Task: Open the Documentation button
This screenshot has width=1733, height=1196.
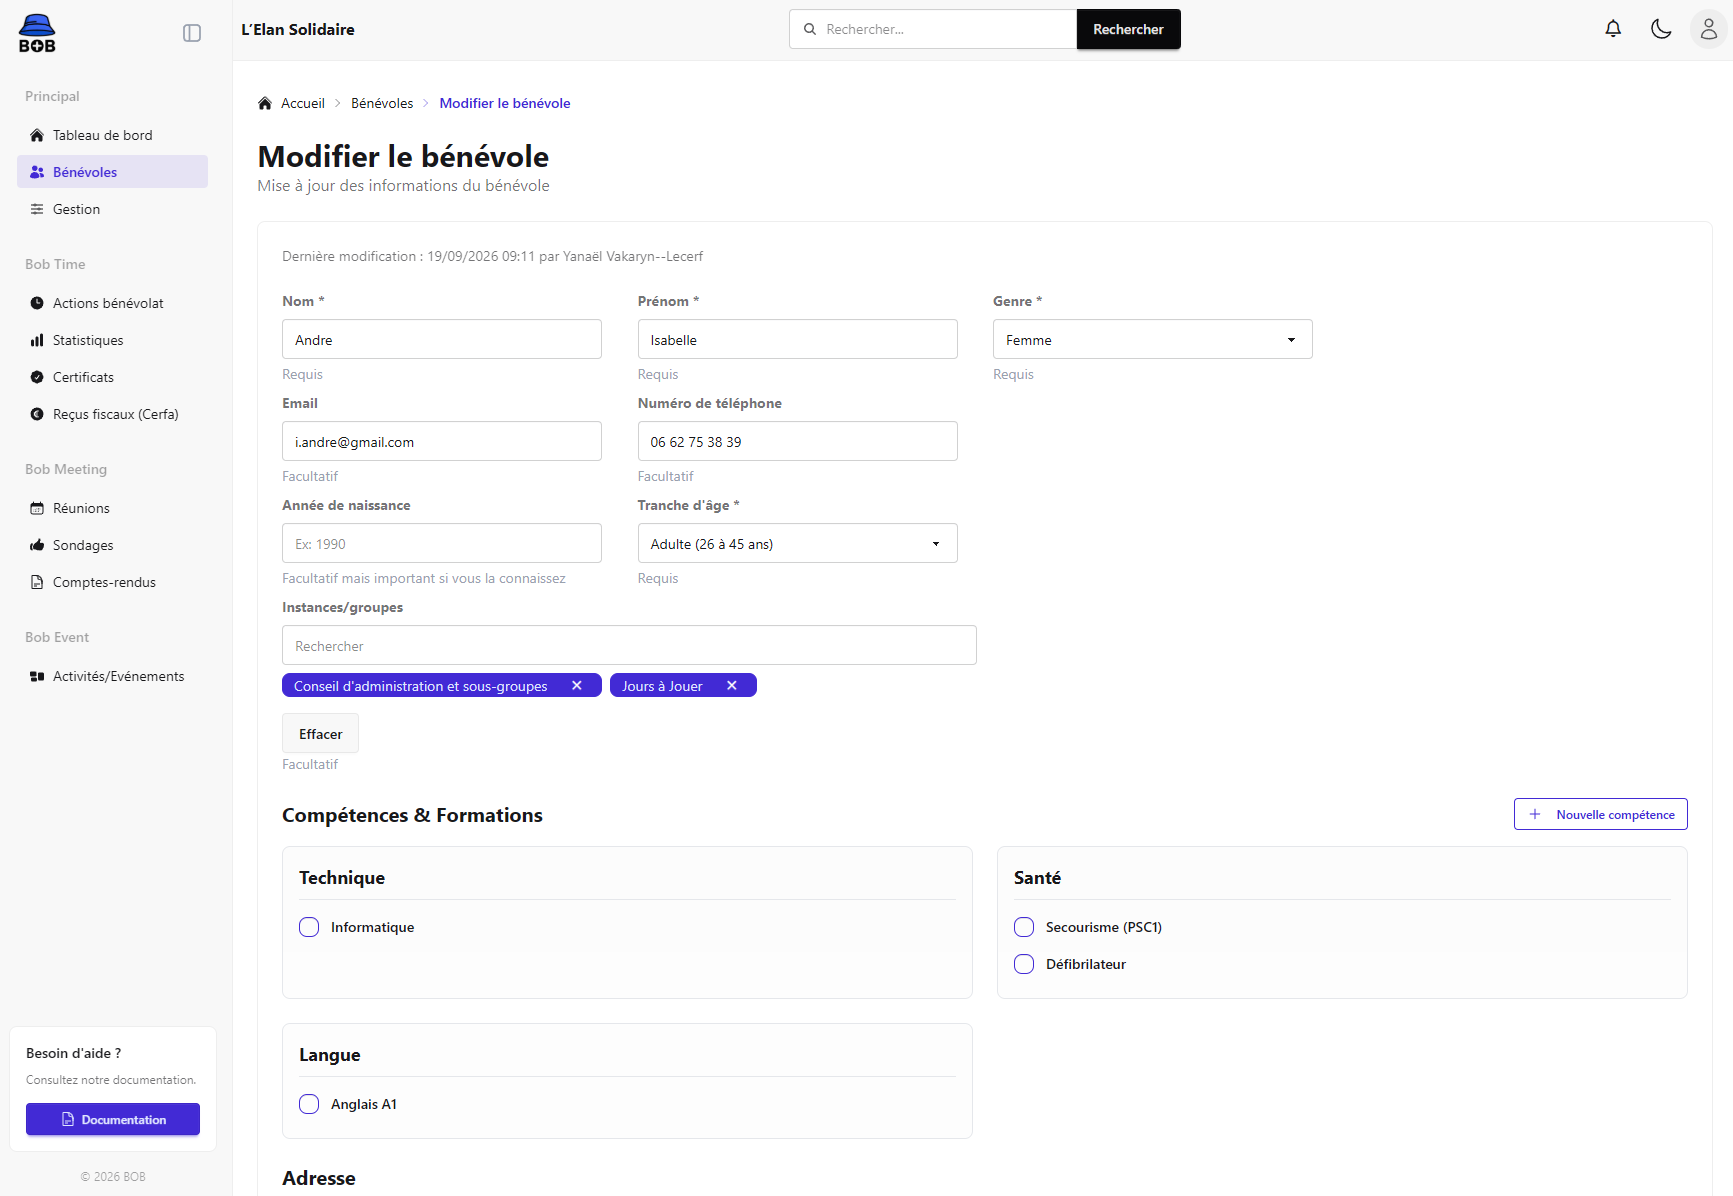Action: pyautogui.click(x=113, y=1119)
